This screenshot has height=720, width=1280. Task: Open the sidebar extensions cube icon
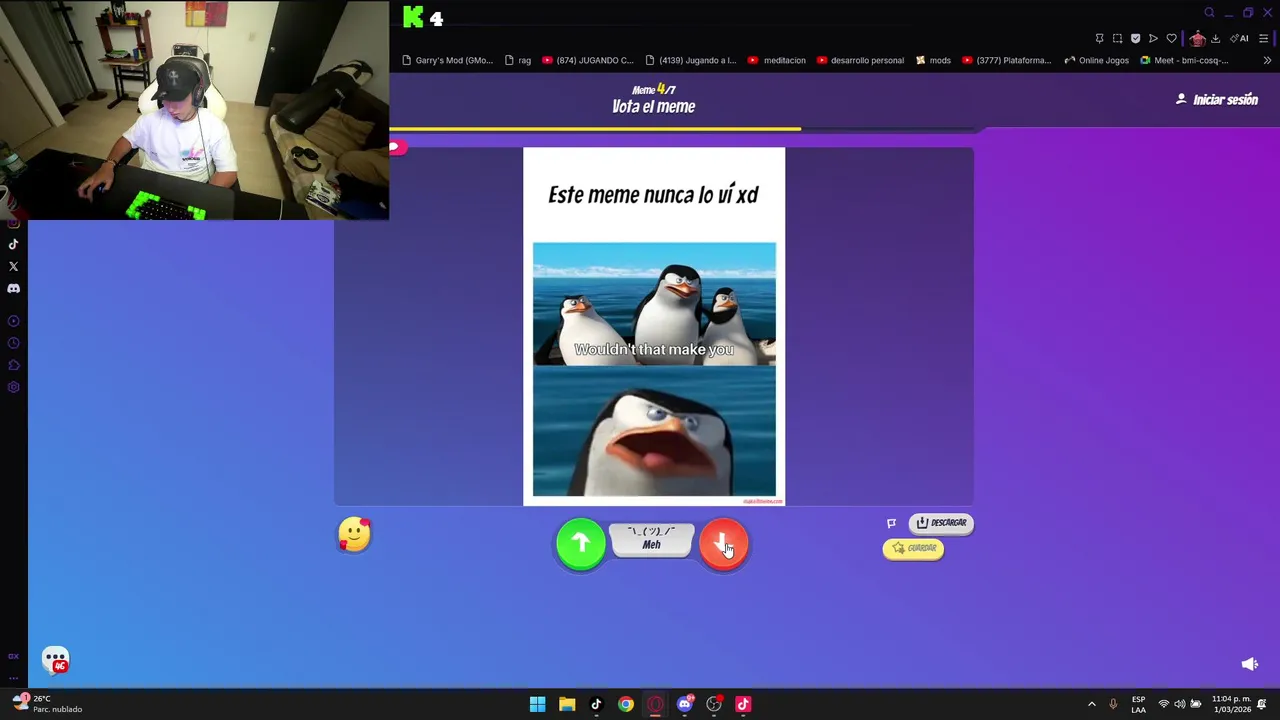[13, 365]
